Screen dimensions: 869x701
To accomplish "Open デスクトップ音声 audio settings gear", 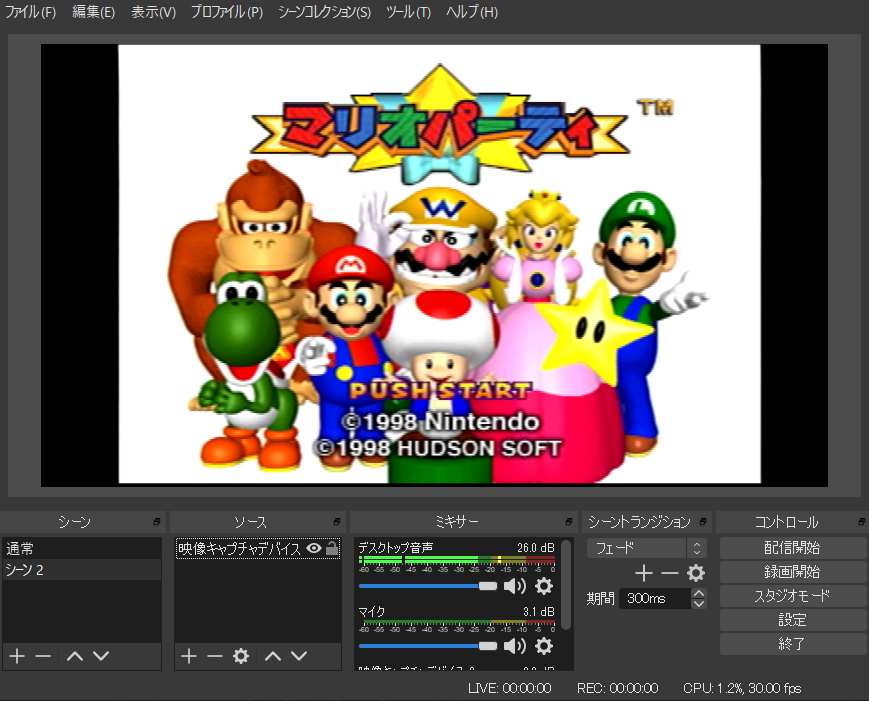I will 544,586.
